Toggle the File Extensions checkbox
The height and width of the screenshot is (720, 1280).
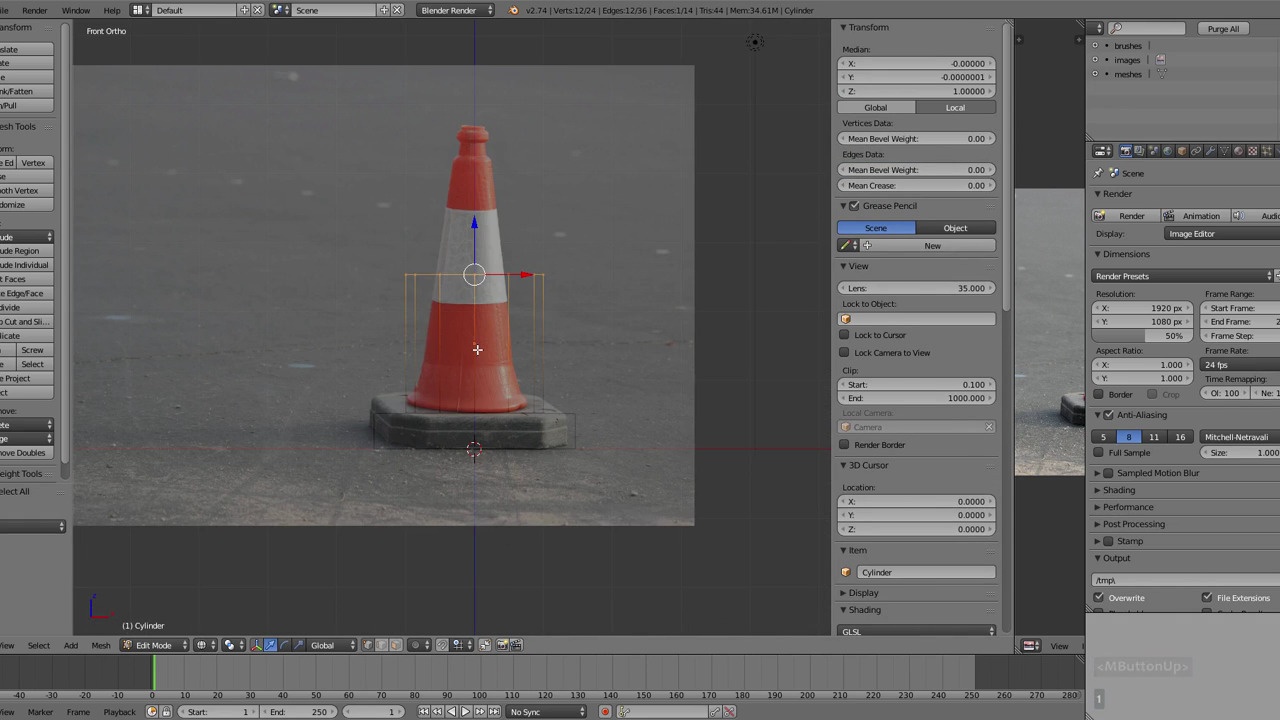coord(1207,598)
